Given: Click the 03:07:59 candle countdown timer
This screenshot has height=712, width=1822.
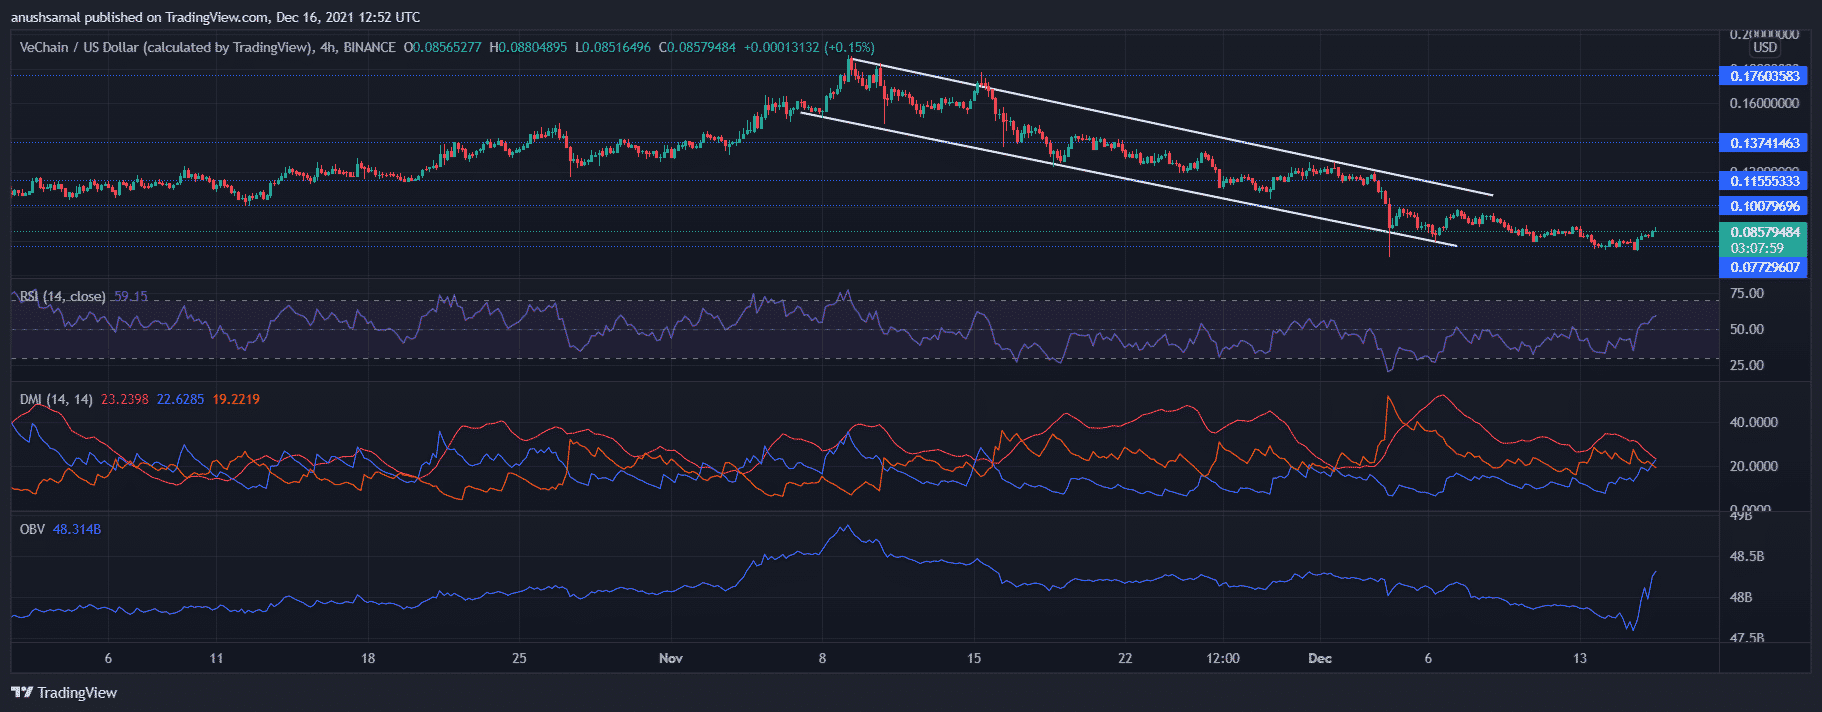Looking at the screenshot, I should 1757,248.
